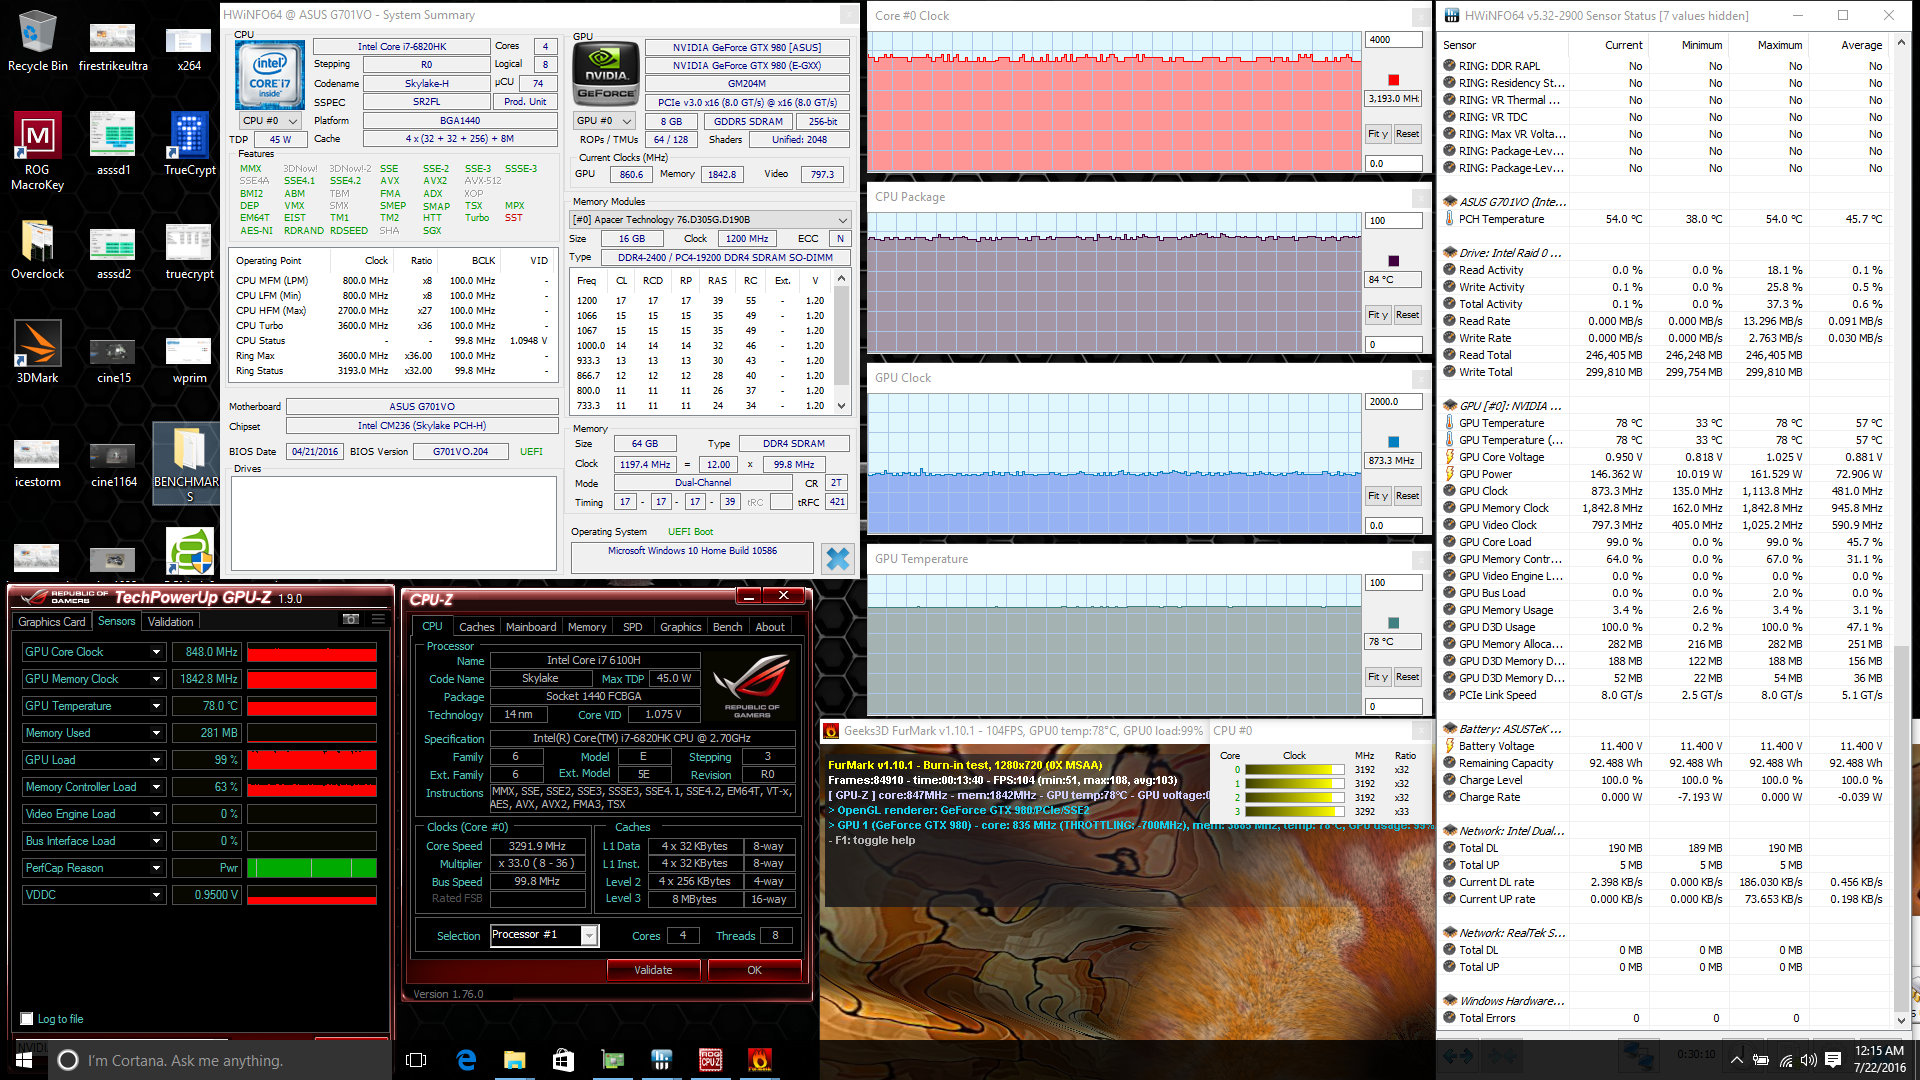1920x1080 pixels.
Task: Select the cine15 desktop file
Action: tap(113, 360)
